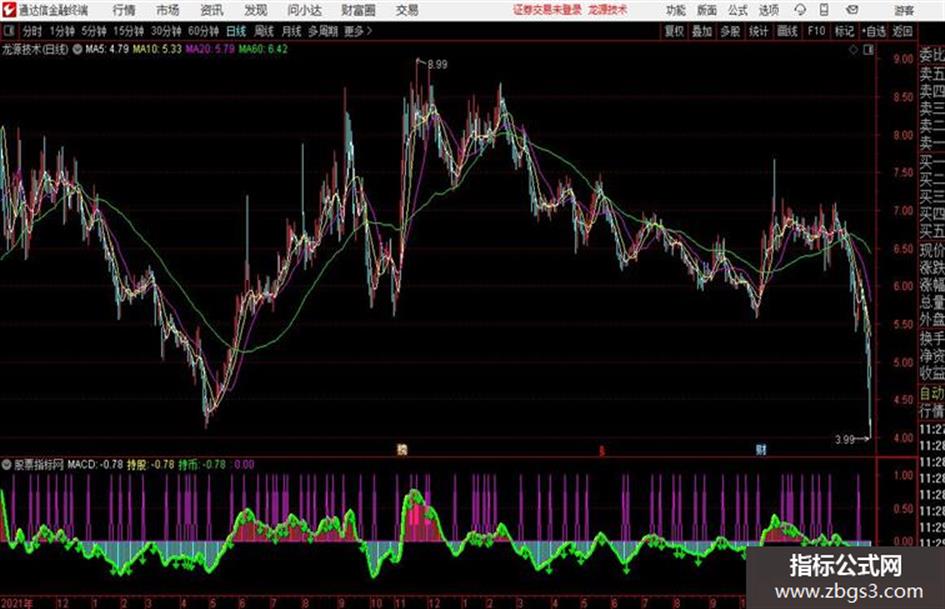
Task: Click the 标记 mark button
Action: [844, 31]
